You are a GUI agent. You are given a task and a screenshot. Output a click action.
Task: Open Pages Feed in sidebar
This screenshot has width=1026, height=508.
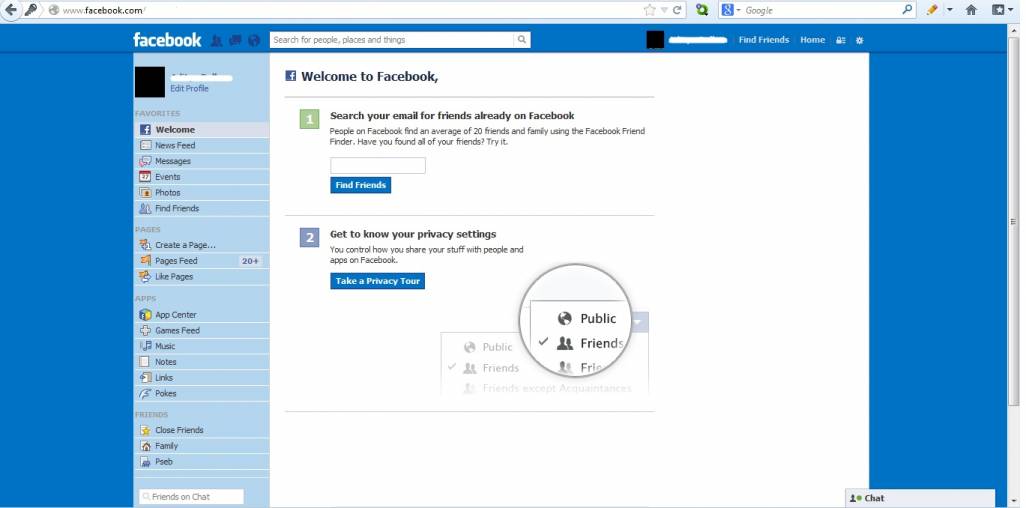pos(202,261)
